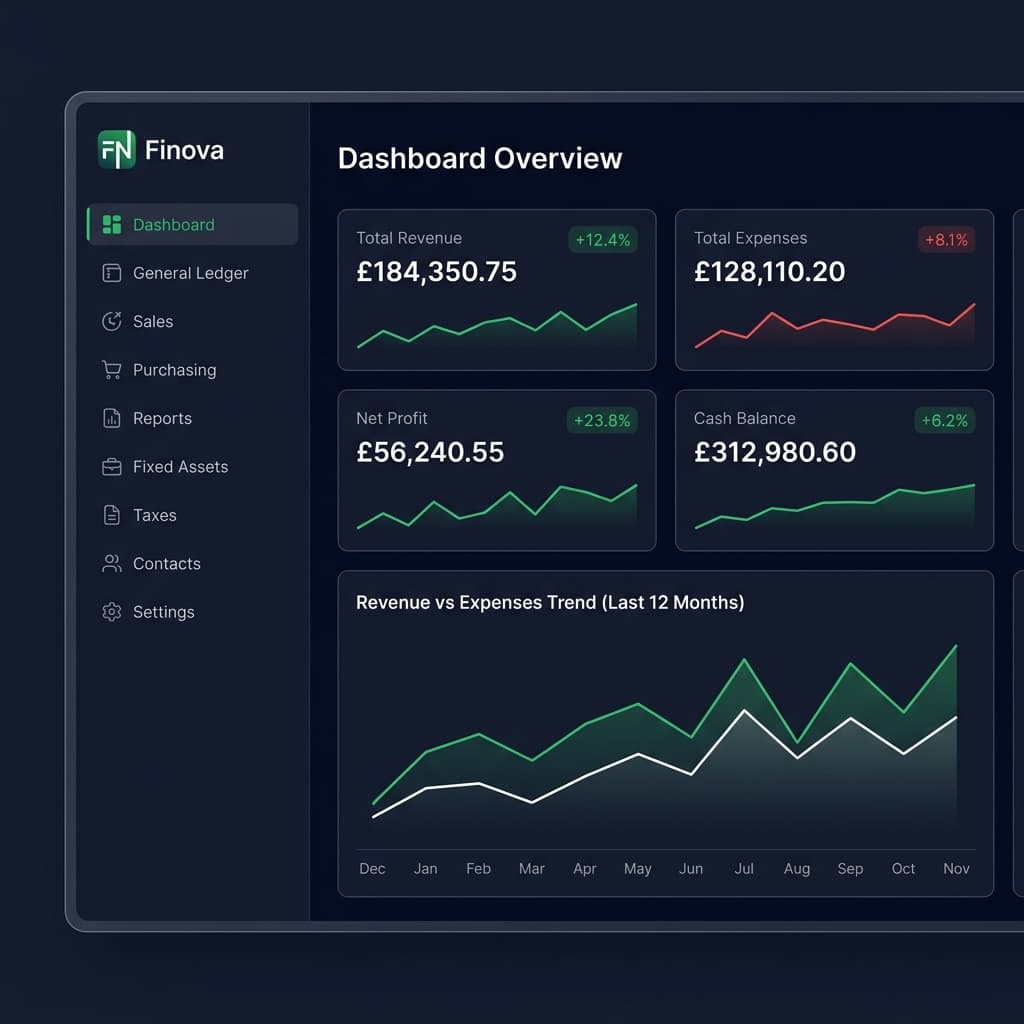Navigate to the Purchasing label
This screenshot has height=1024, width=1024.
tap(174, 370)
